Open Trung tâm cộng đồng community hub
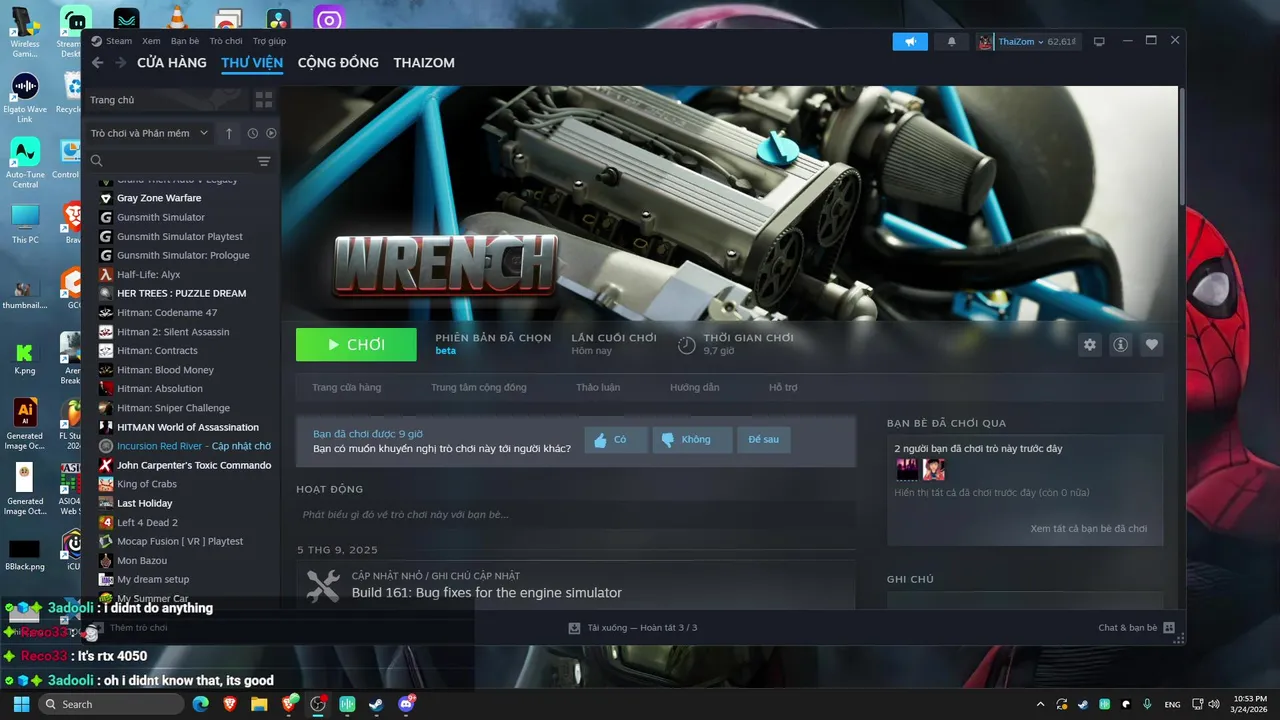Image resolution: width=1280 pixels, height=720 pixels. [x=478, y=387]
